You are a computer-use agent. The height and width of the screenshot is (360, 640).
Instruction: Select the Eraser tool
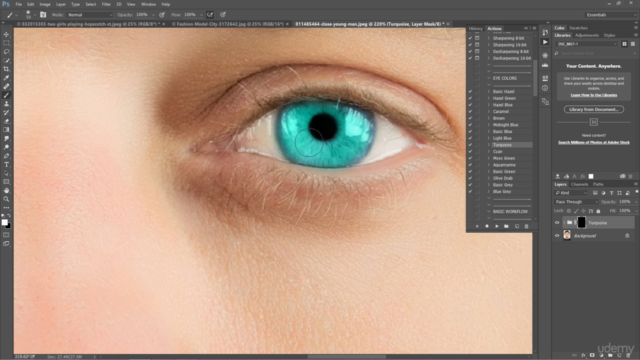pyautogui.click(x=6, y=121)
